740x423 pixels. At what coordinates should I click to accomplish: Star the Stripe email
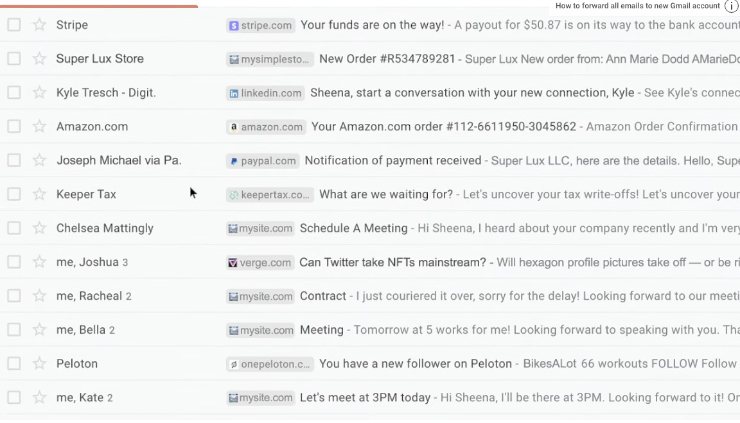pyautogui.click(x=40, y=25)
